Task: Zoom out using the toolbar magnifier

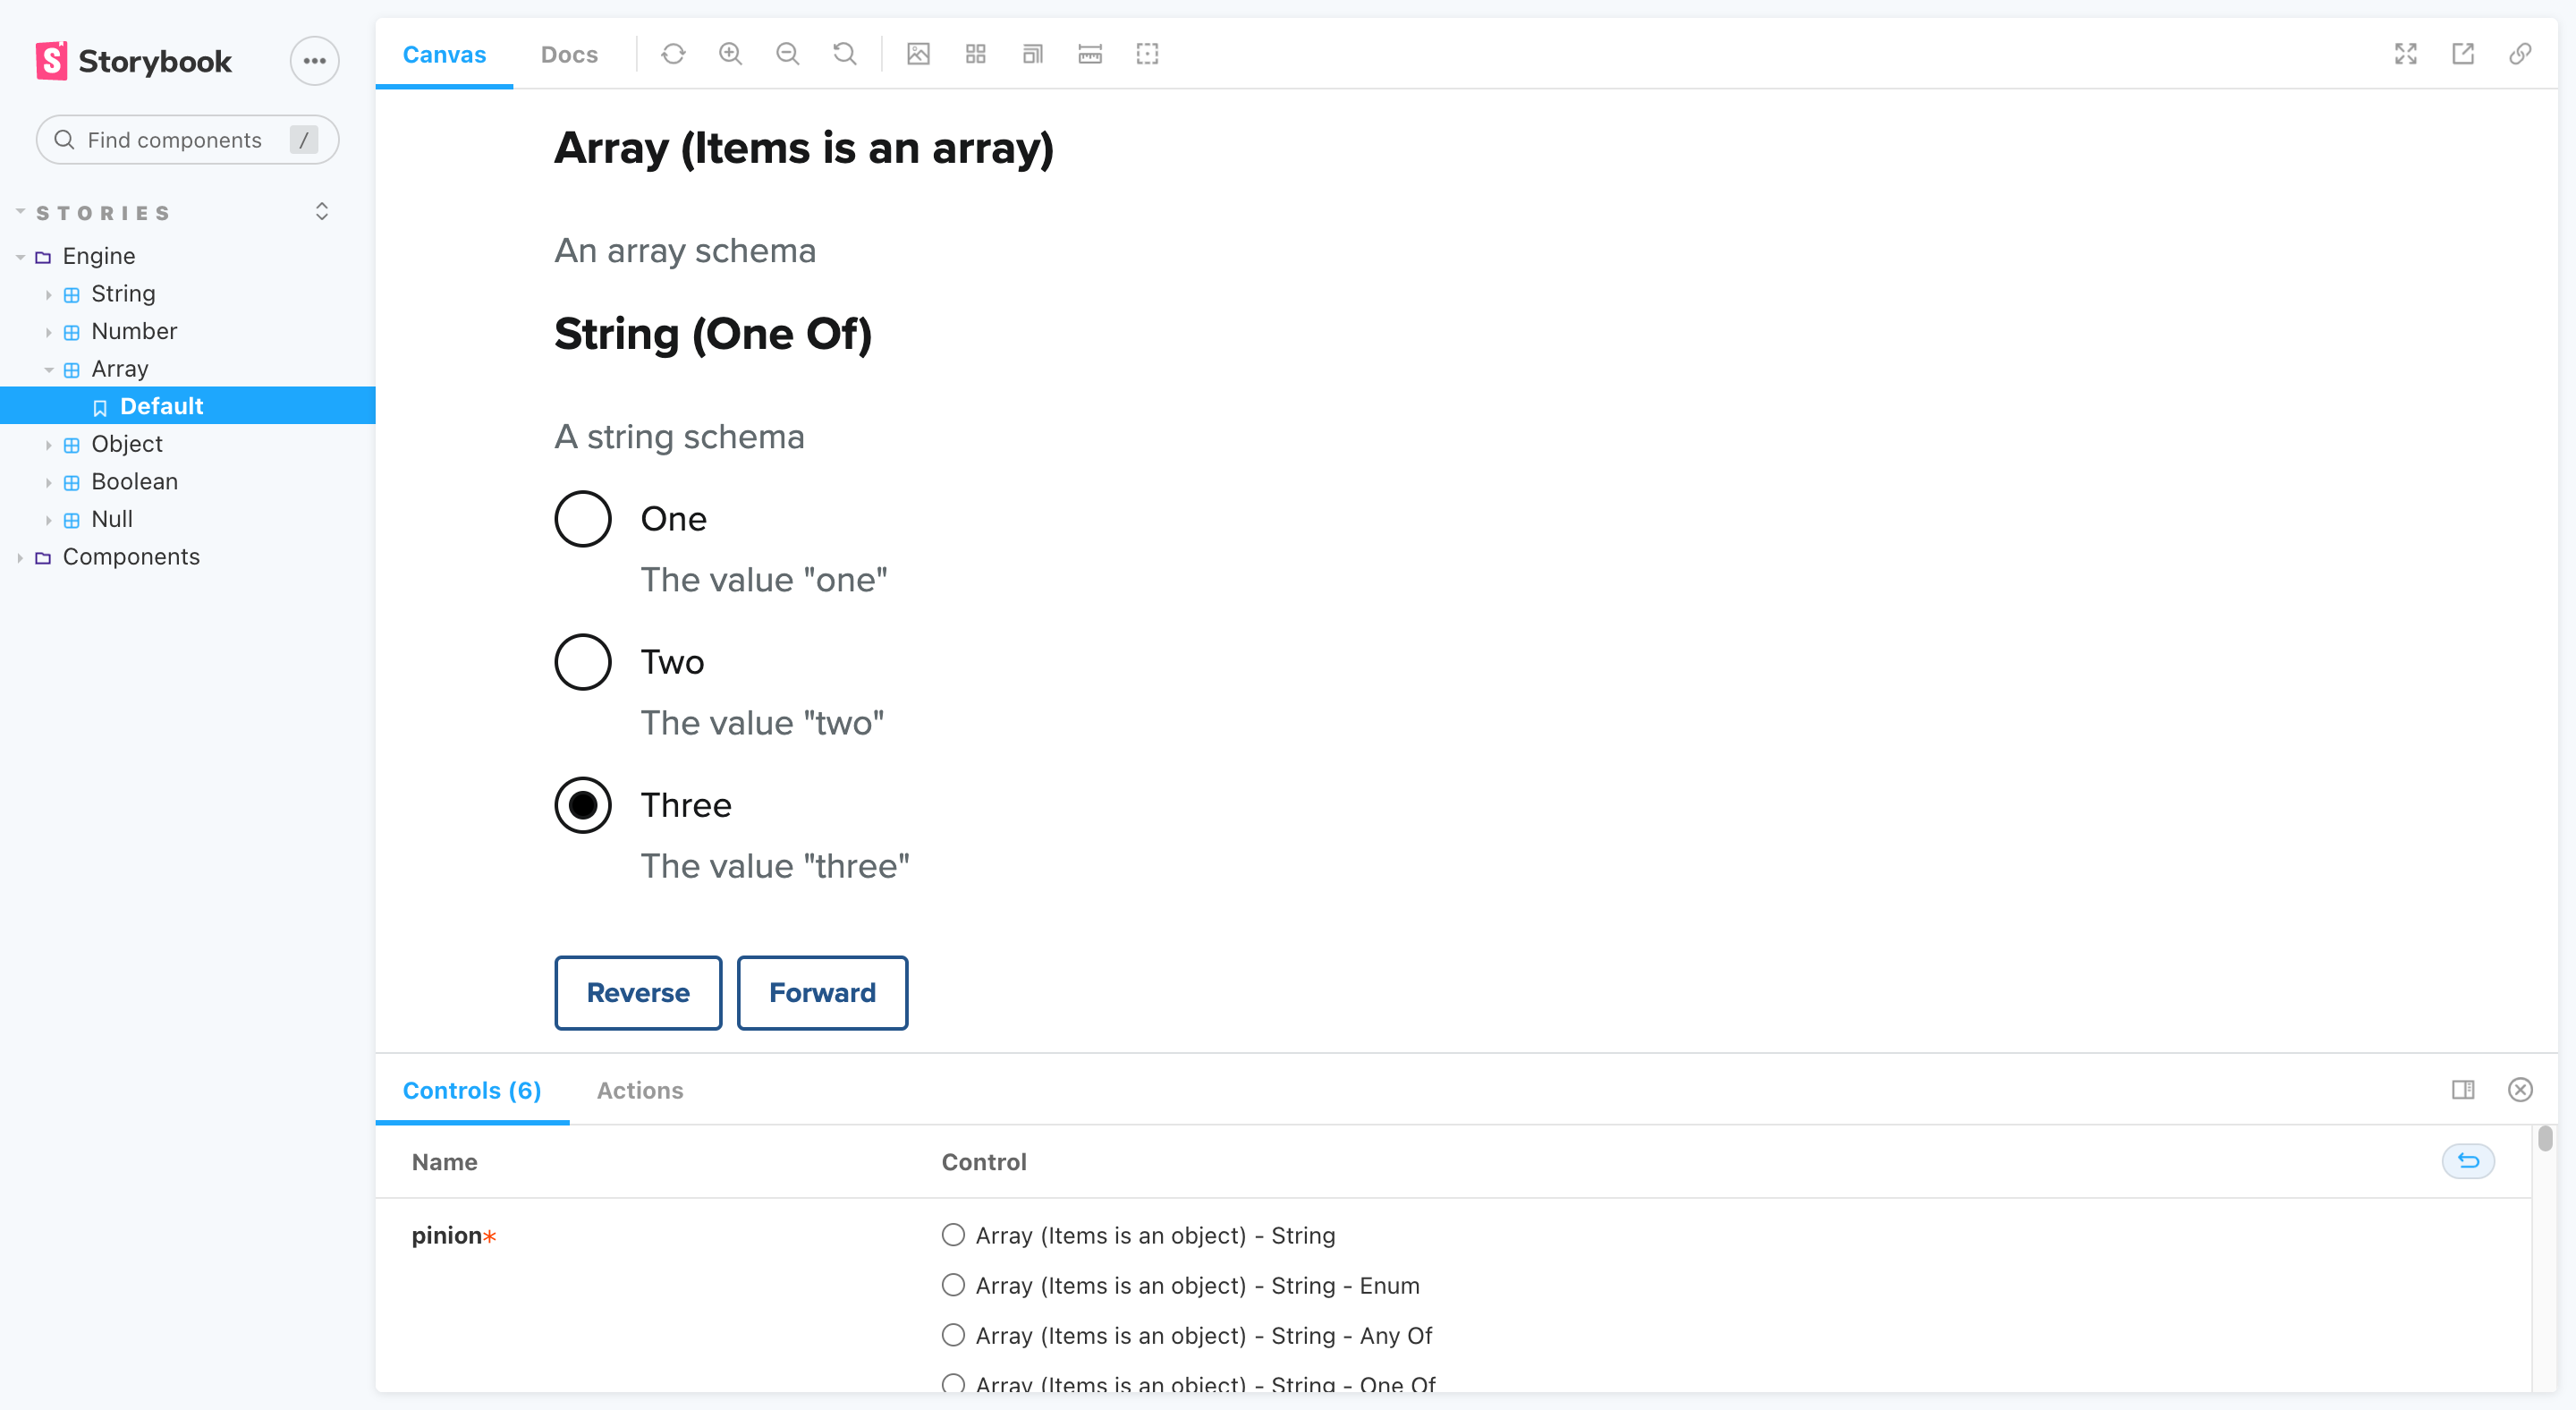Action: [788, 54]
